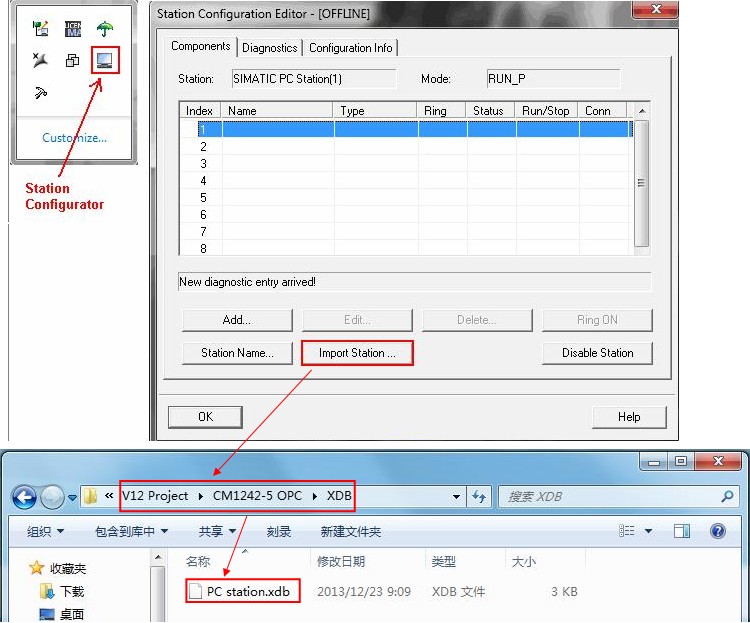This screenshot has width=750, height=623.
Task: Toggle the preview pane icon
Action: [682, 531]
